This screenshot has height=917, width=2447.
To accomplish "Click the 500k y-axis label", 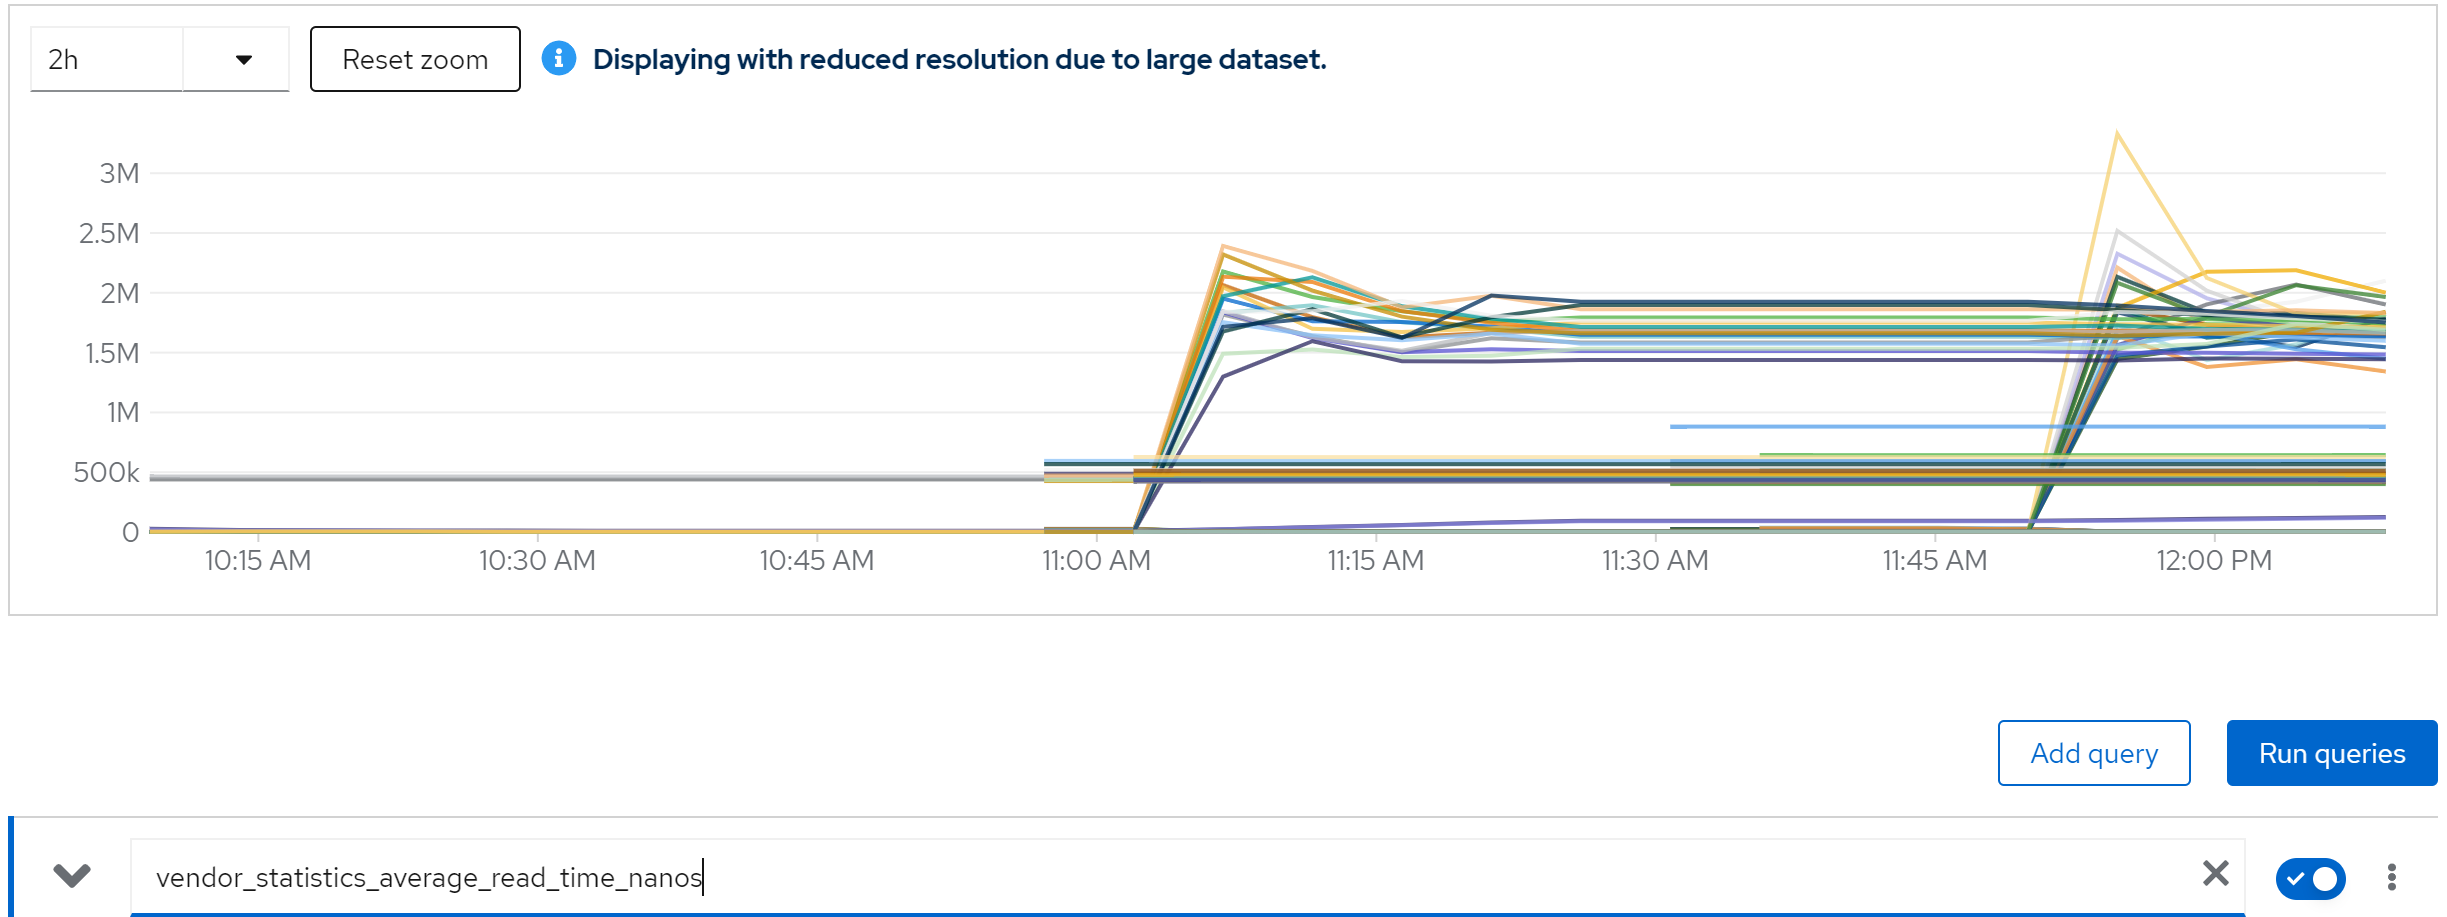I will click(106, 472).
